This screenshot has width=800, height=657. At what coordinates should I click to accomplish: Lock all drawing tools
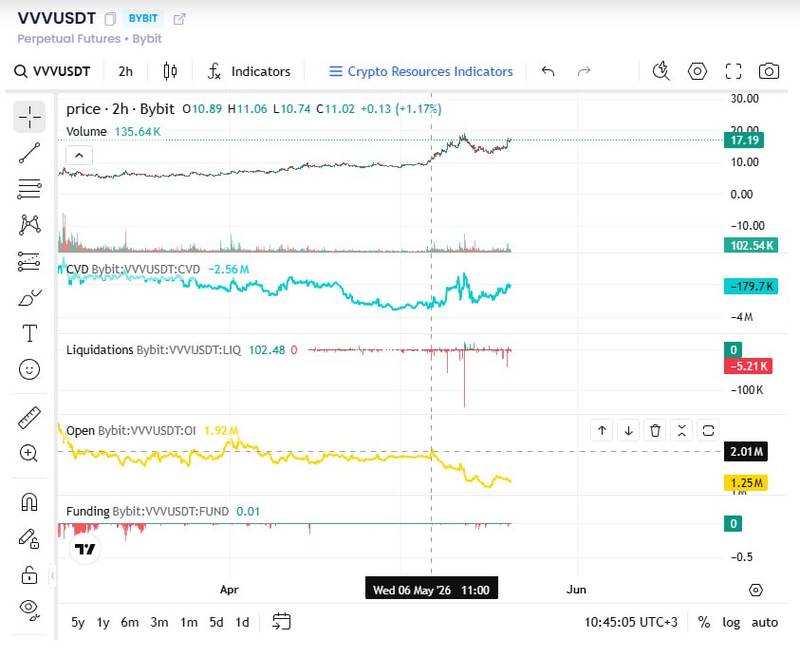[29, 575]
